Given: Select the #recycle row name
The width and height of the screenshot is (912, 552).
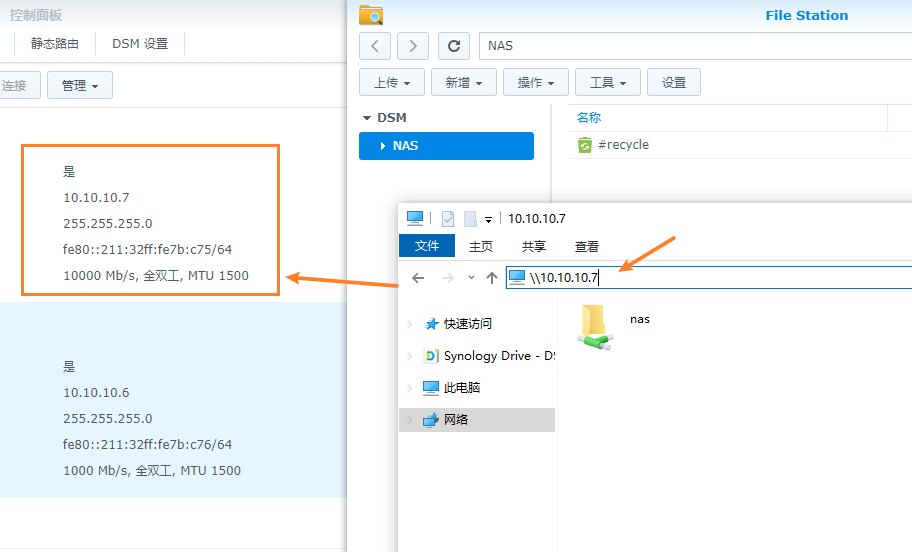Looking at the screenshot, I should (624, 145).
